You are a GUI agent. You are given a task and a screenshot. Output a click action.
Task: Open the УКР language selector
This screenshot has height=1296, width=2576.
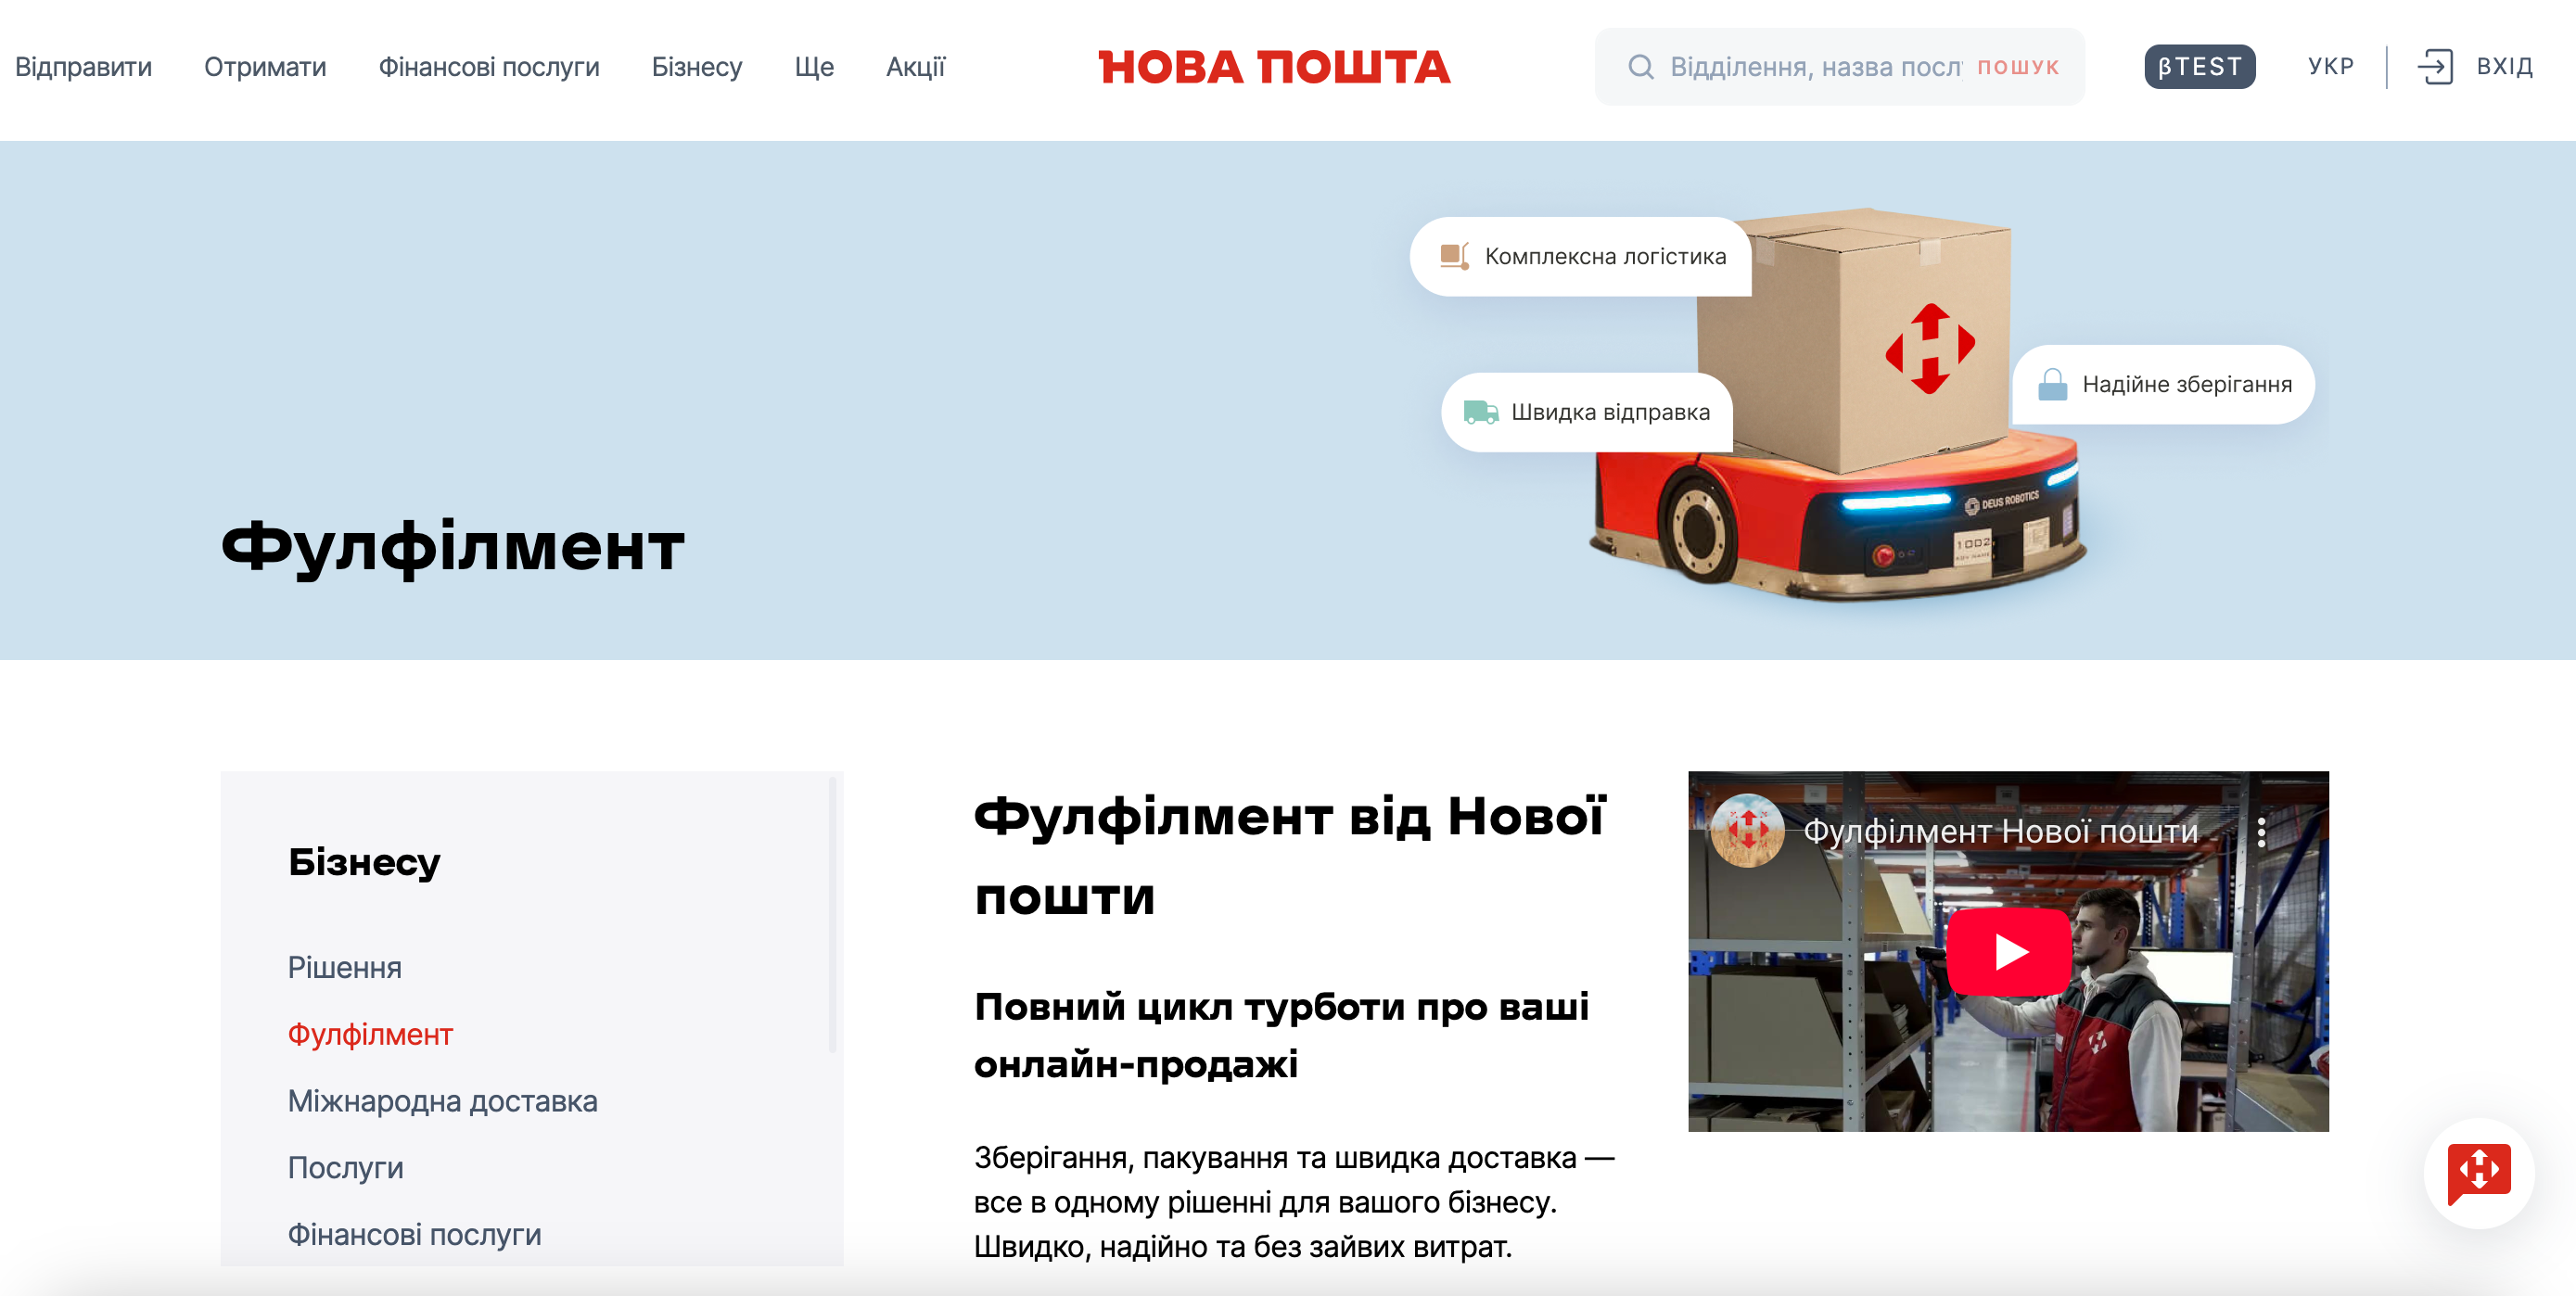tap(2330, 67)
